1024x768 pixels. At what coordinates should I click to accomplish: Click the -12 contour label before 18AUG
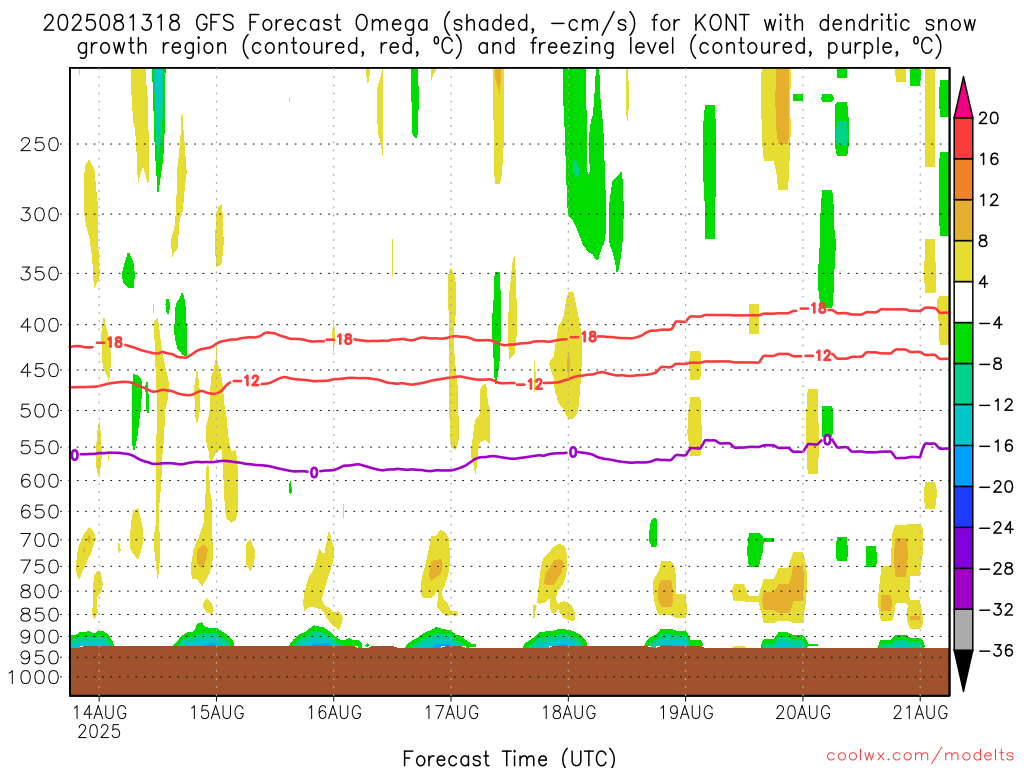tap(530, 384)
